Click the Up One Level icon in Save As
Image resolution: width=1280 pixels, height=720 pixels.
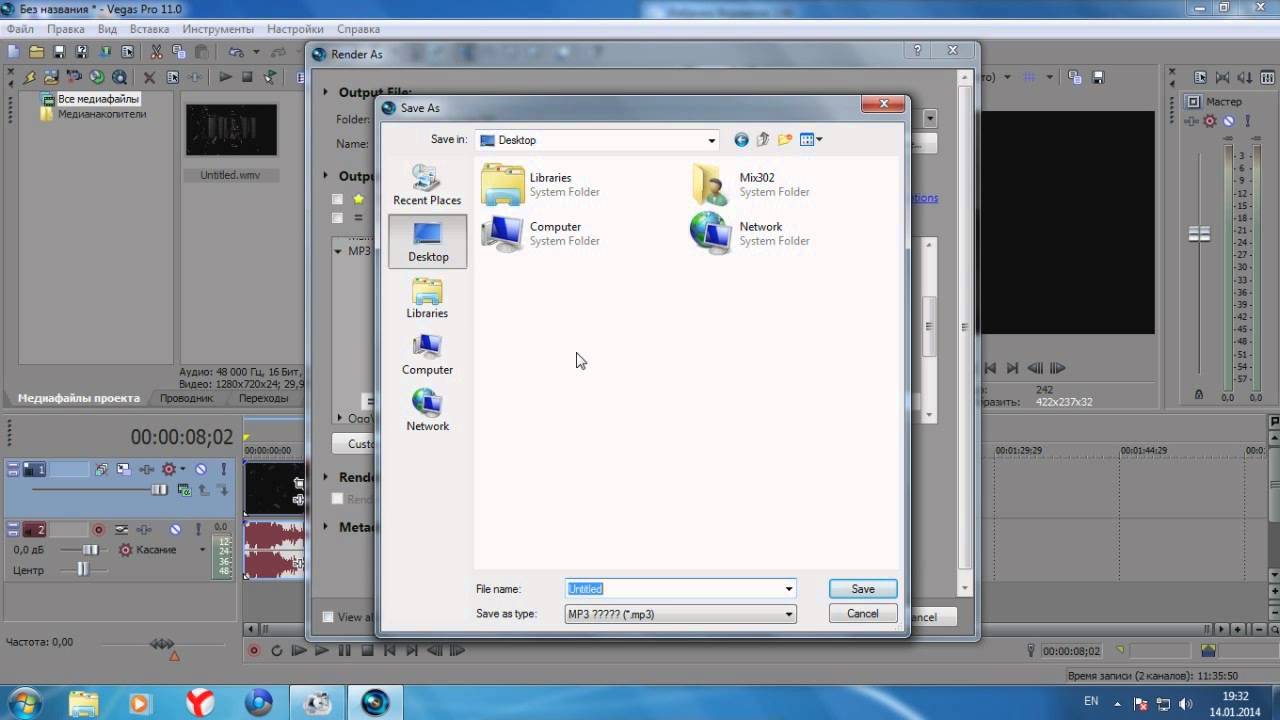coord(763,140)
